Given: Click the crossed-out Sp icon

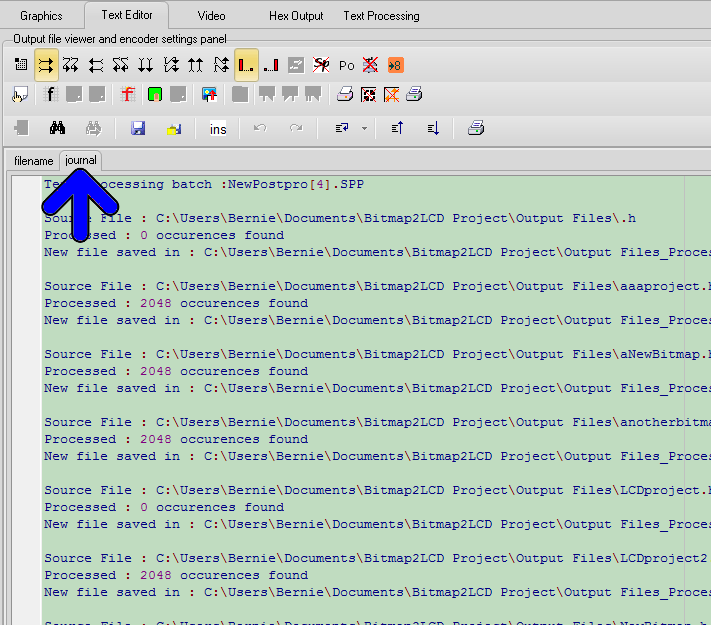Looking at the screenshot, I should pos(321,65).
